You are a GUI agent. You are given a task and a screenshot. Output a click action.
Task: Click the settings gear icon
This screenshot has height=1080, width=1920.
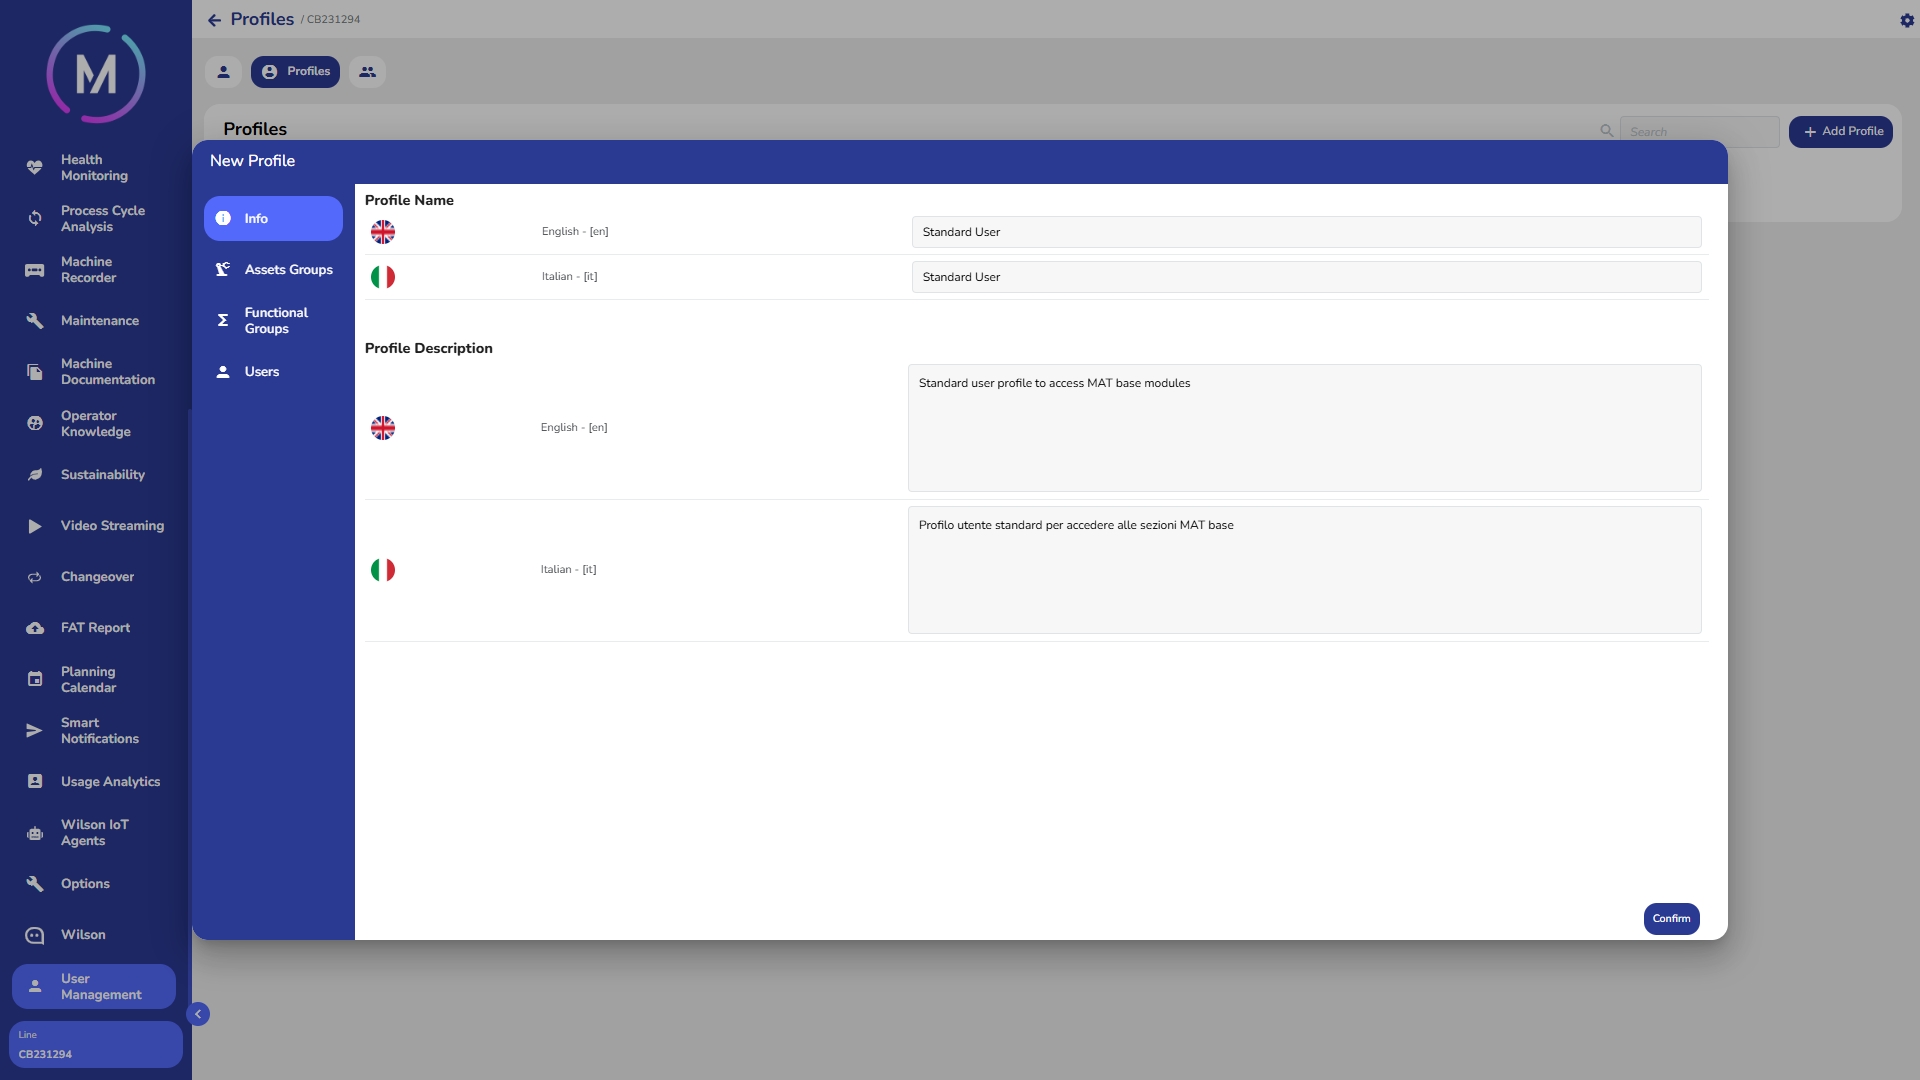tap(1906, 20)
